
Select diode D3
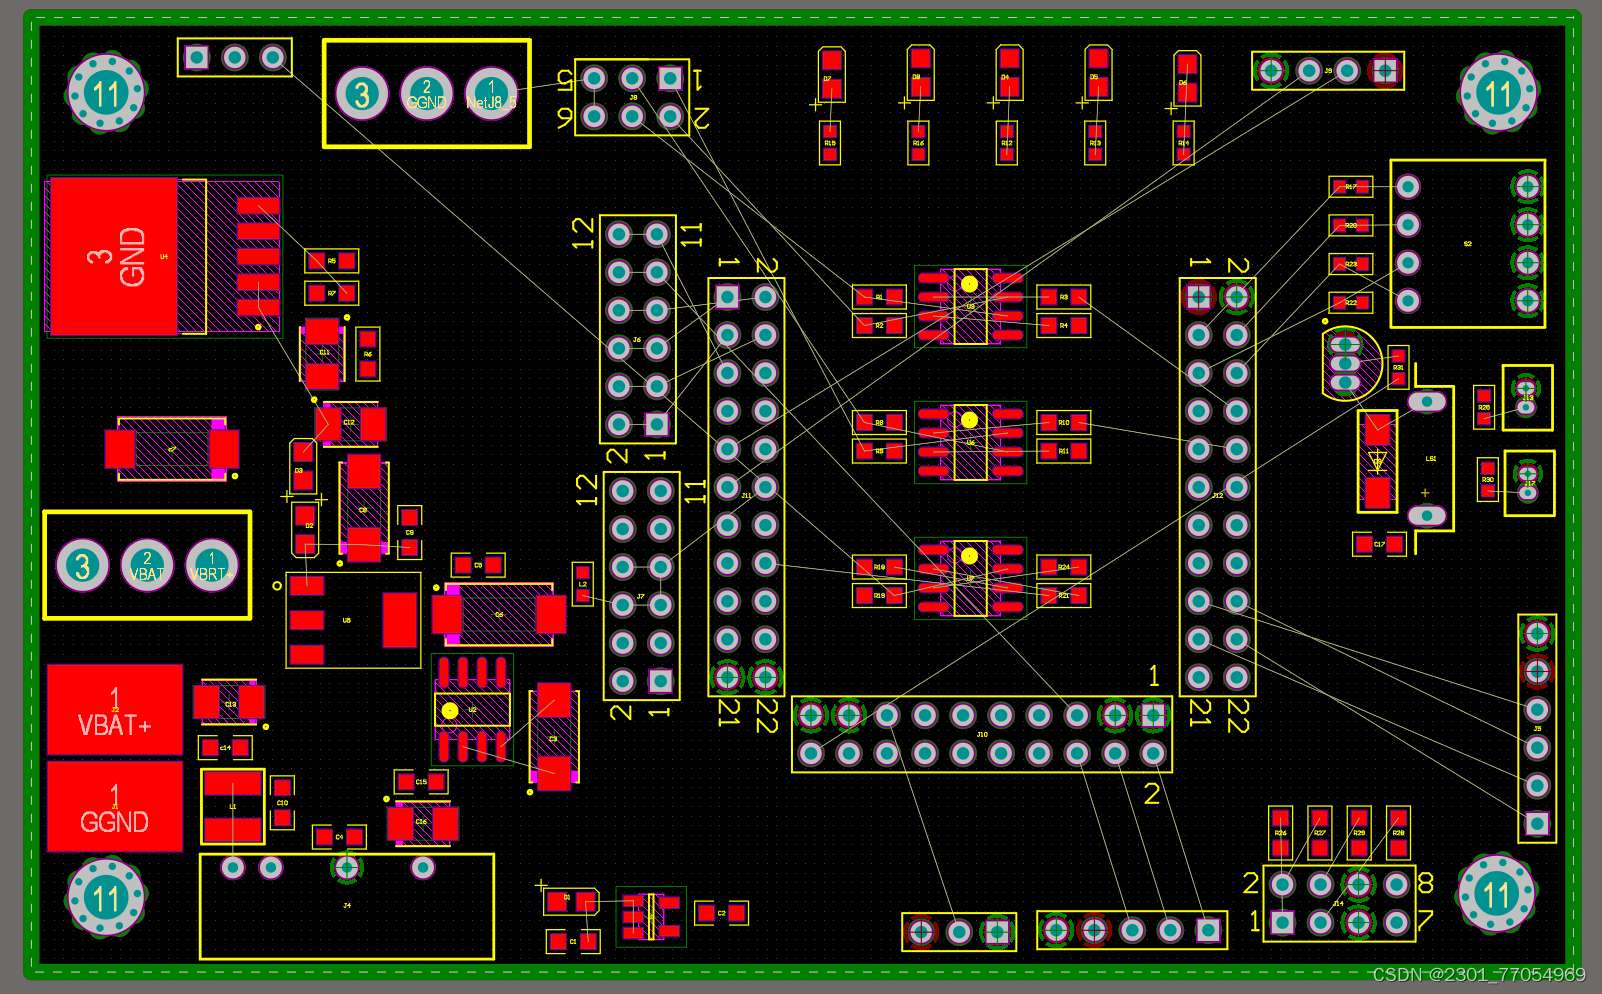(x=303, y=466)
